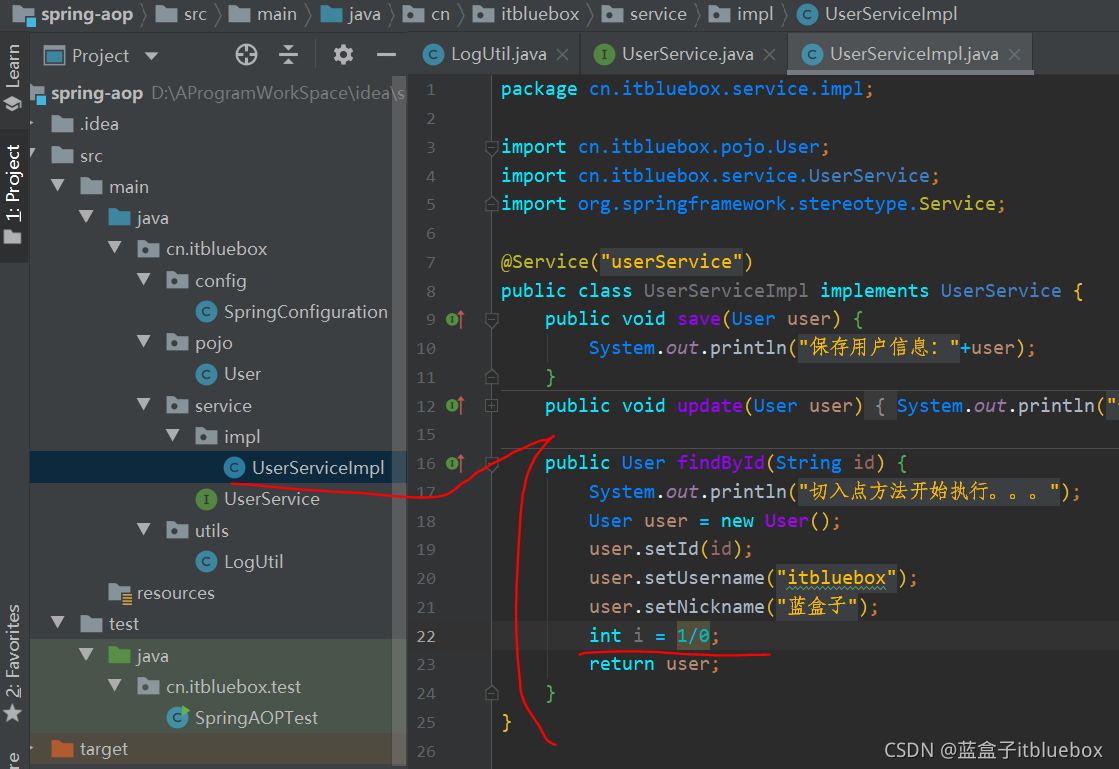Open User class in tree
1119x769 pixels.
pos(228,374)
